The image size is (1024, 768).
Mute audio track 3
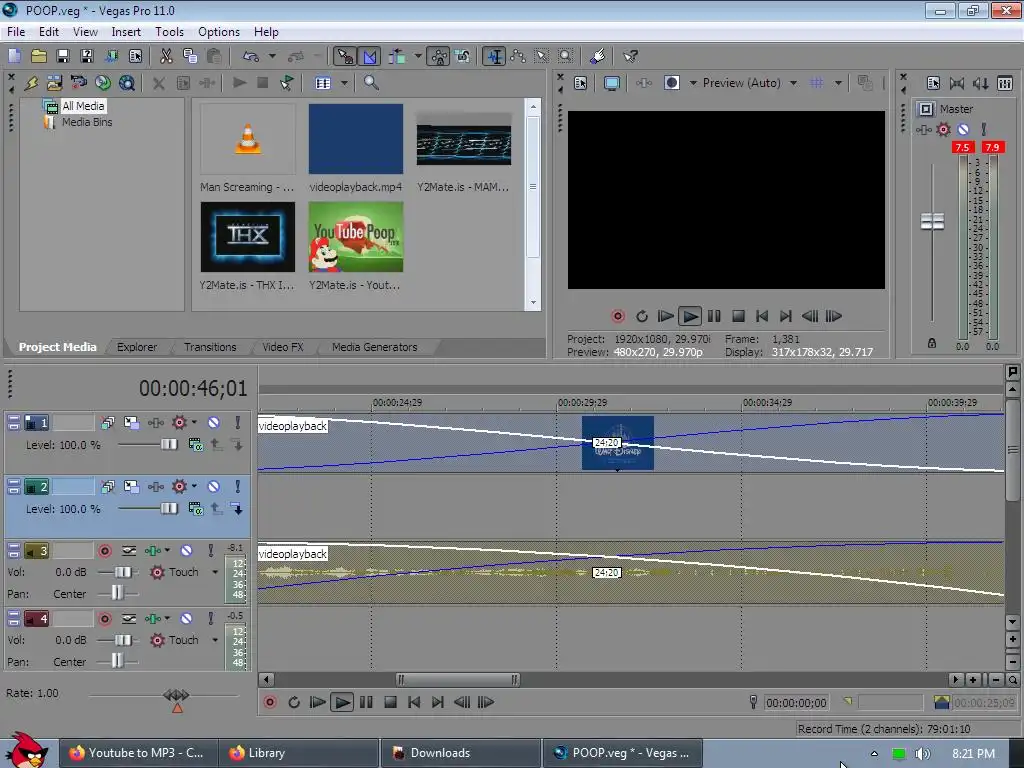click(186, 551)
